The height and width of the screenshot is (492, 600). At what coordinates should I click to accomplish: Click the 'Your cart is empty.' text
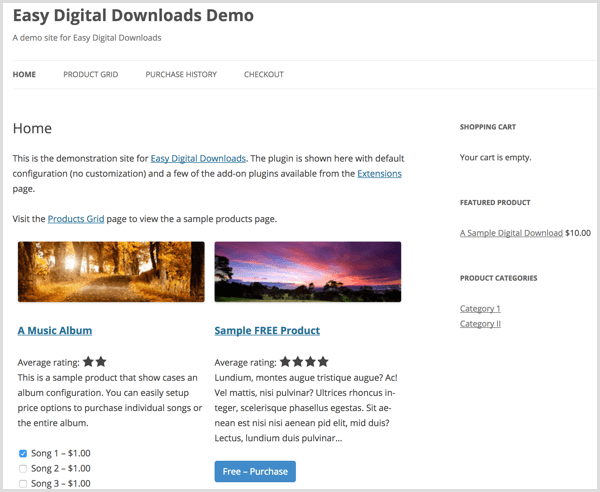click(496, 157)
